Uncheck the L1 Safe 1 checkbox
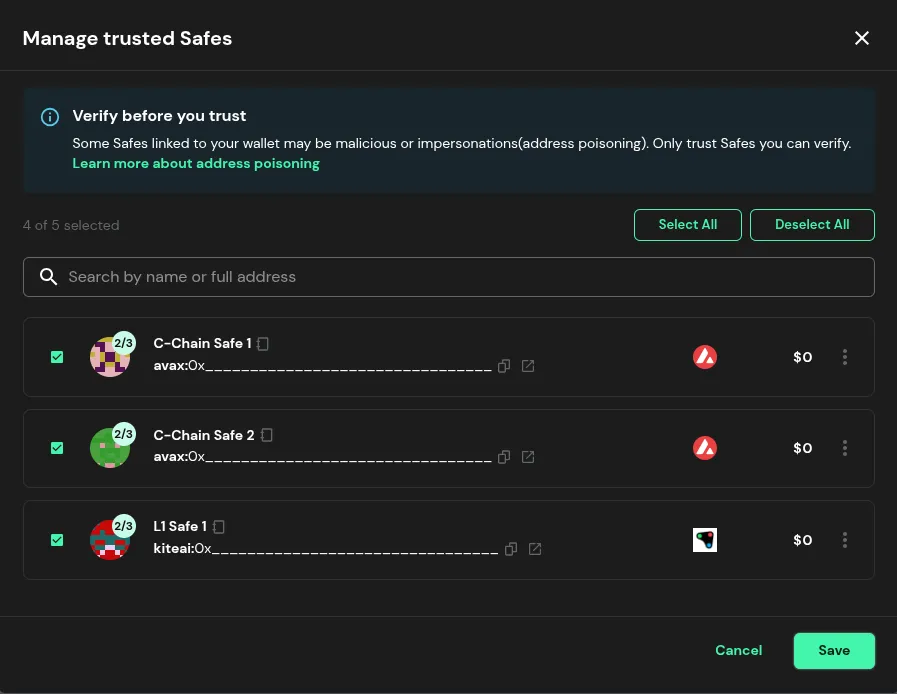The image size is (897, 694). pos(57,540)
